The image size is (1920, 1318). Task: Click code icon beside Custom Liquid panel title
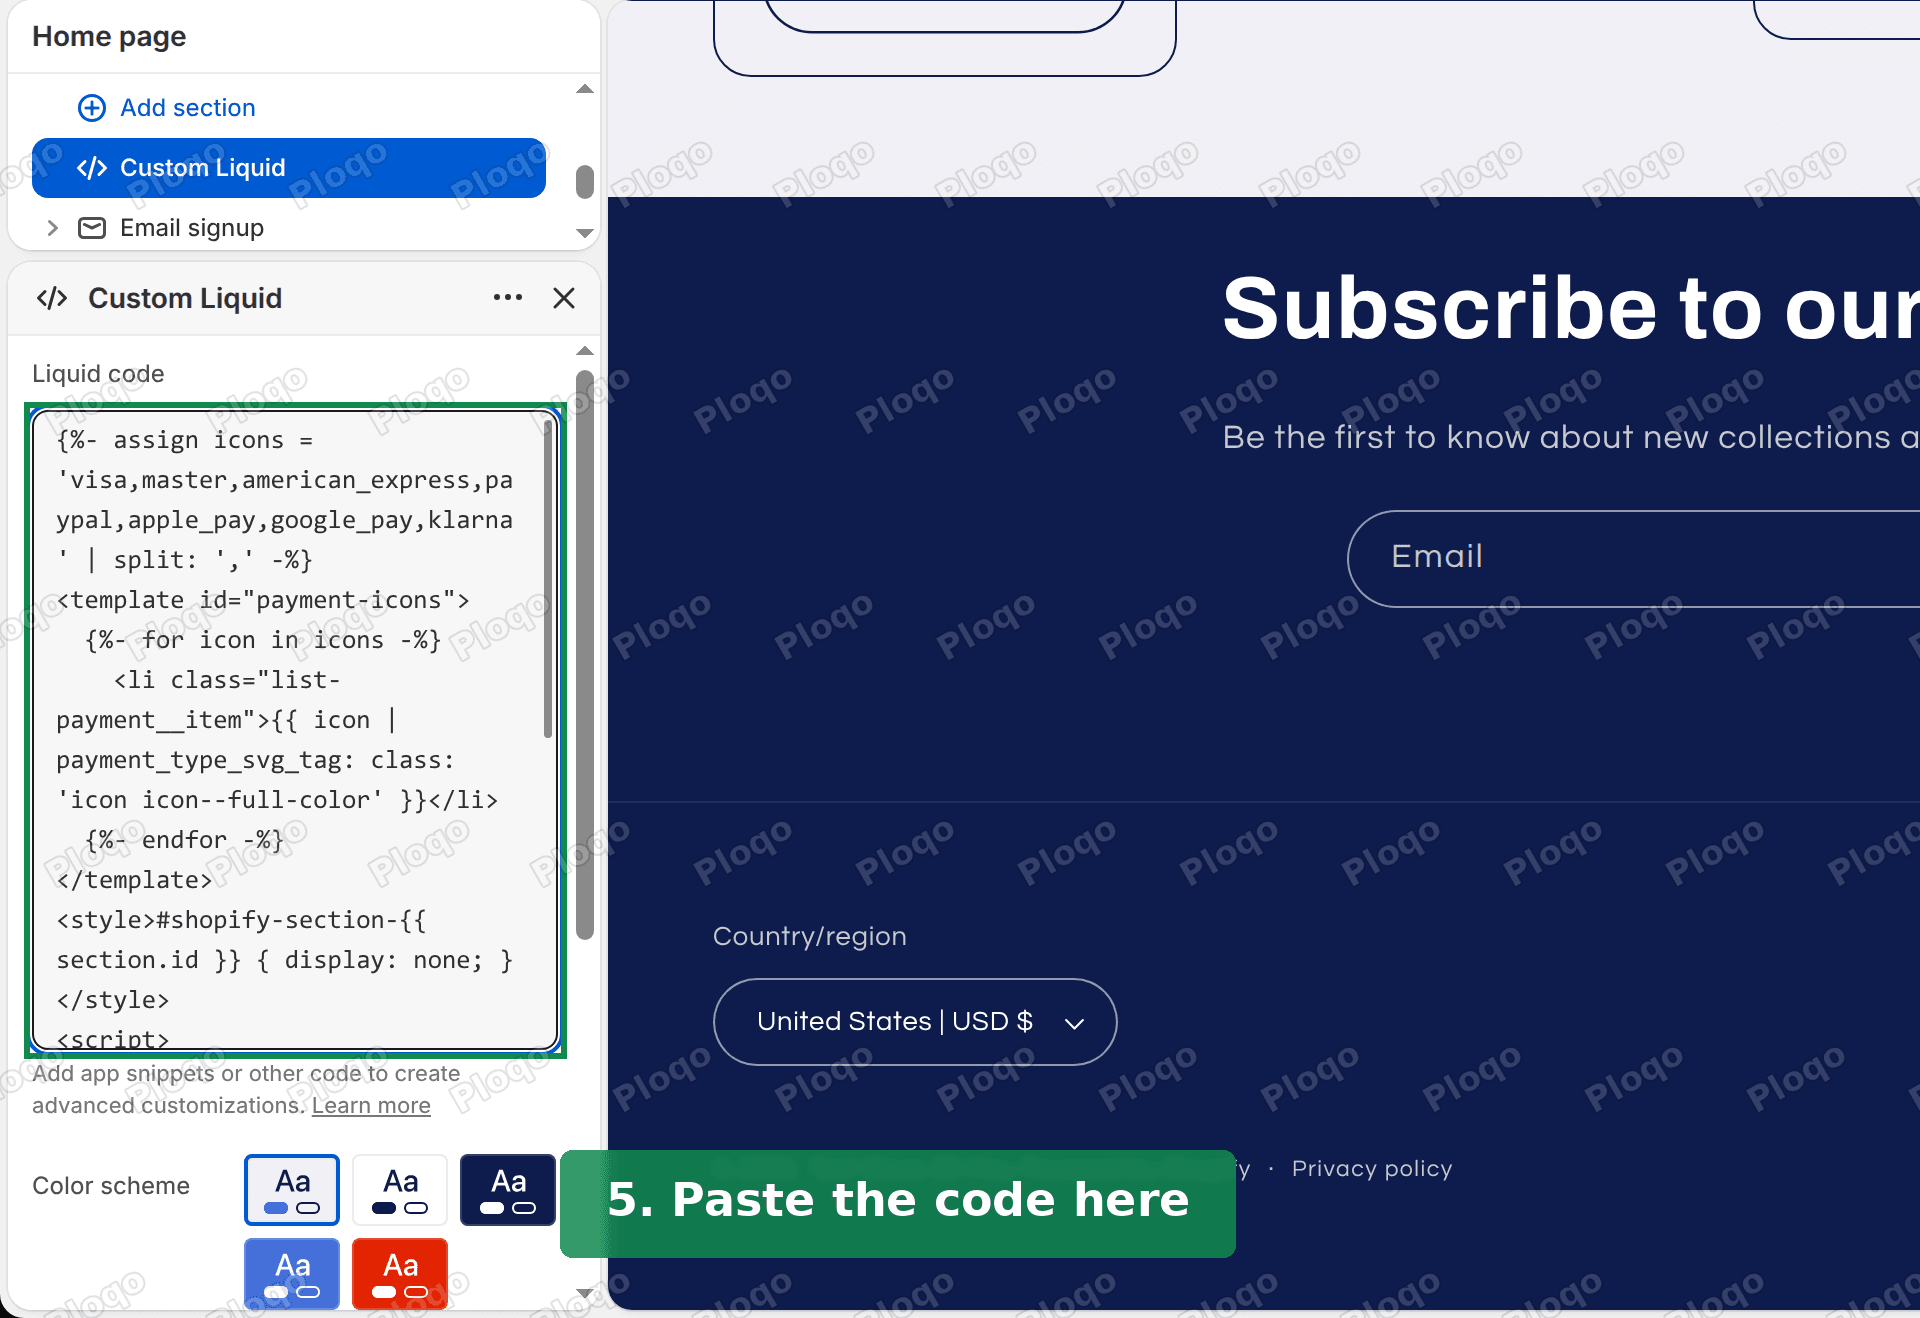tap(52, 298)
